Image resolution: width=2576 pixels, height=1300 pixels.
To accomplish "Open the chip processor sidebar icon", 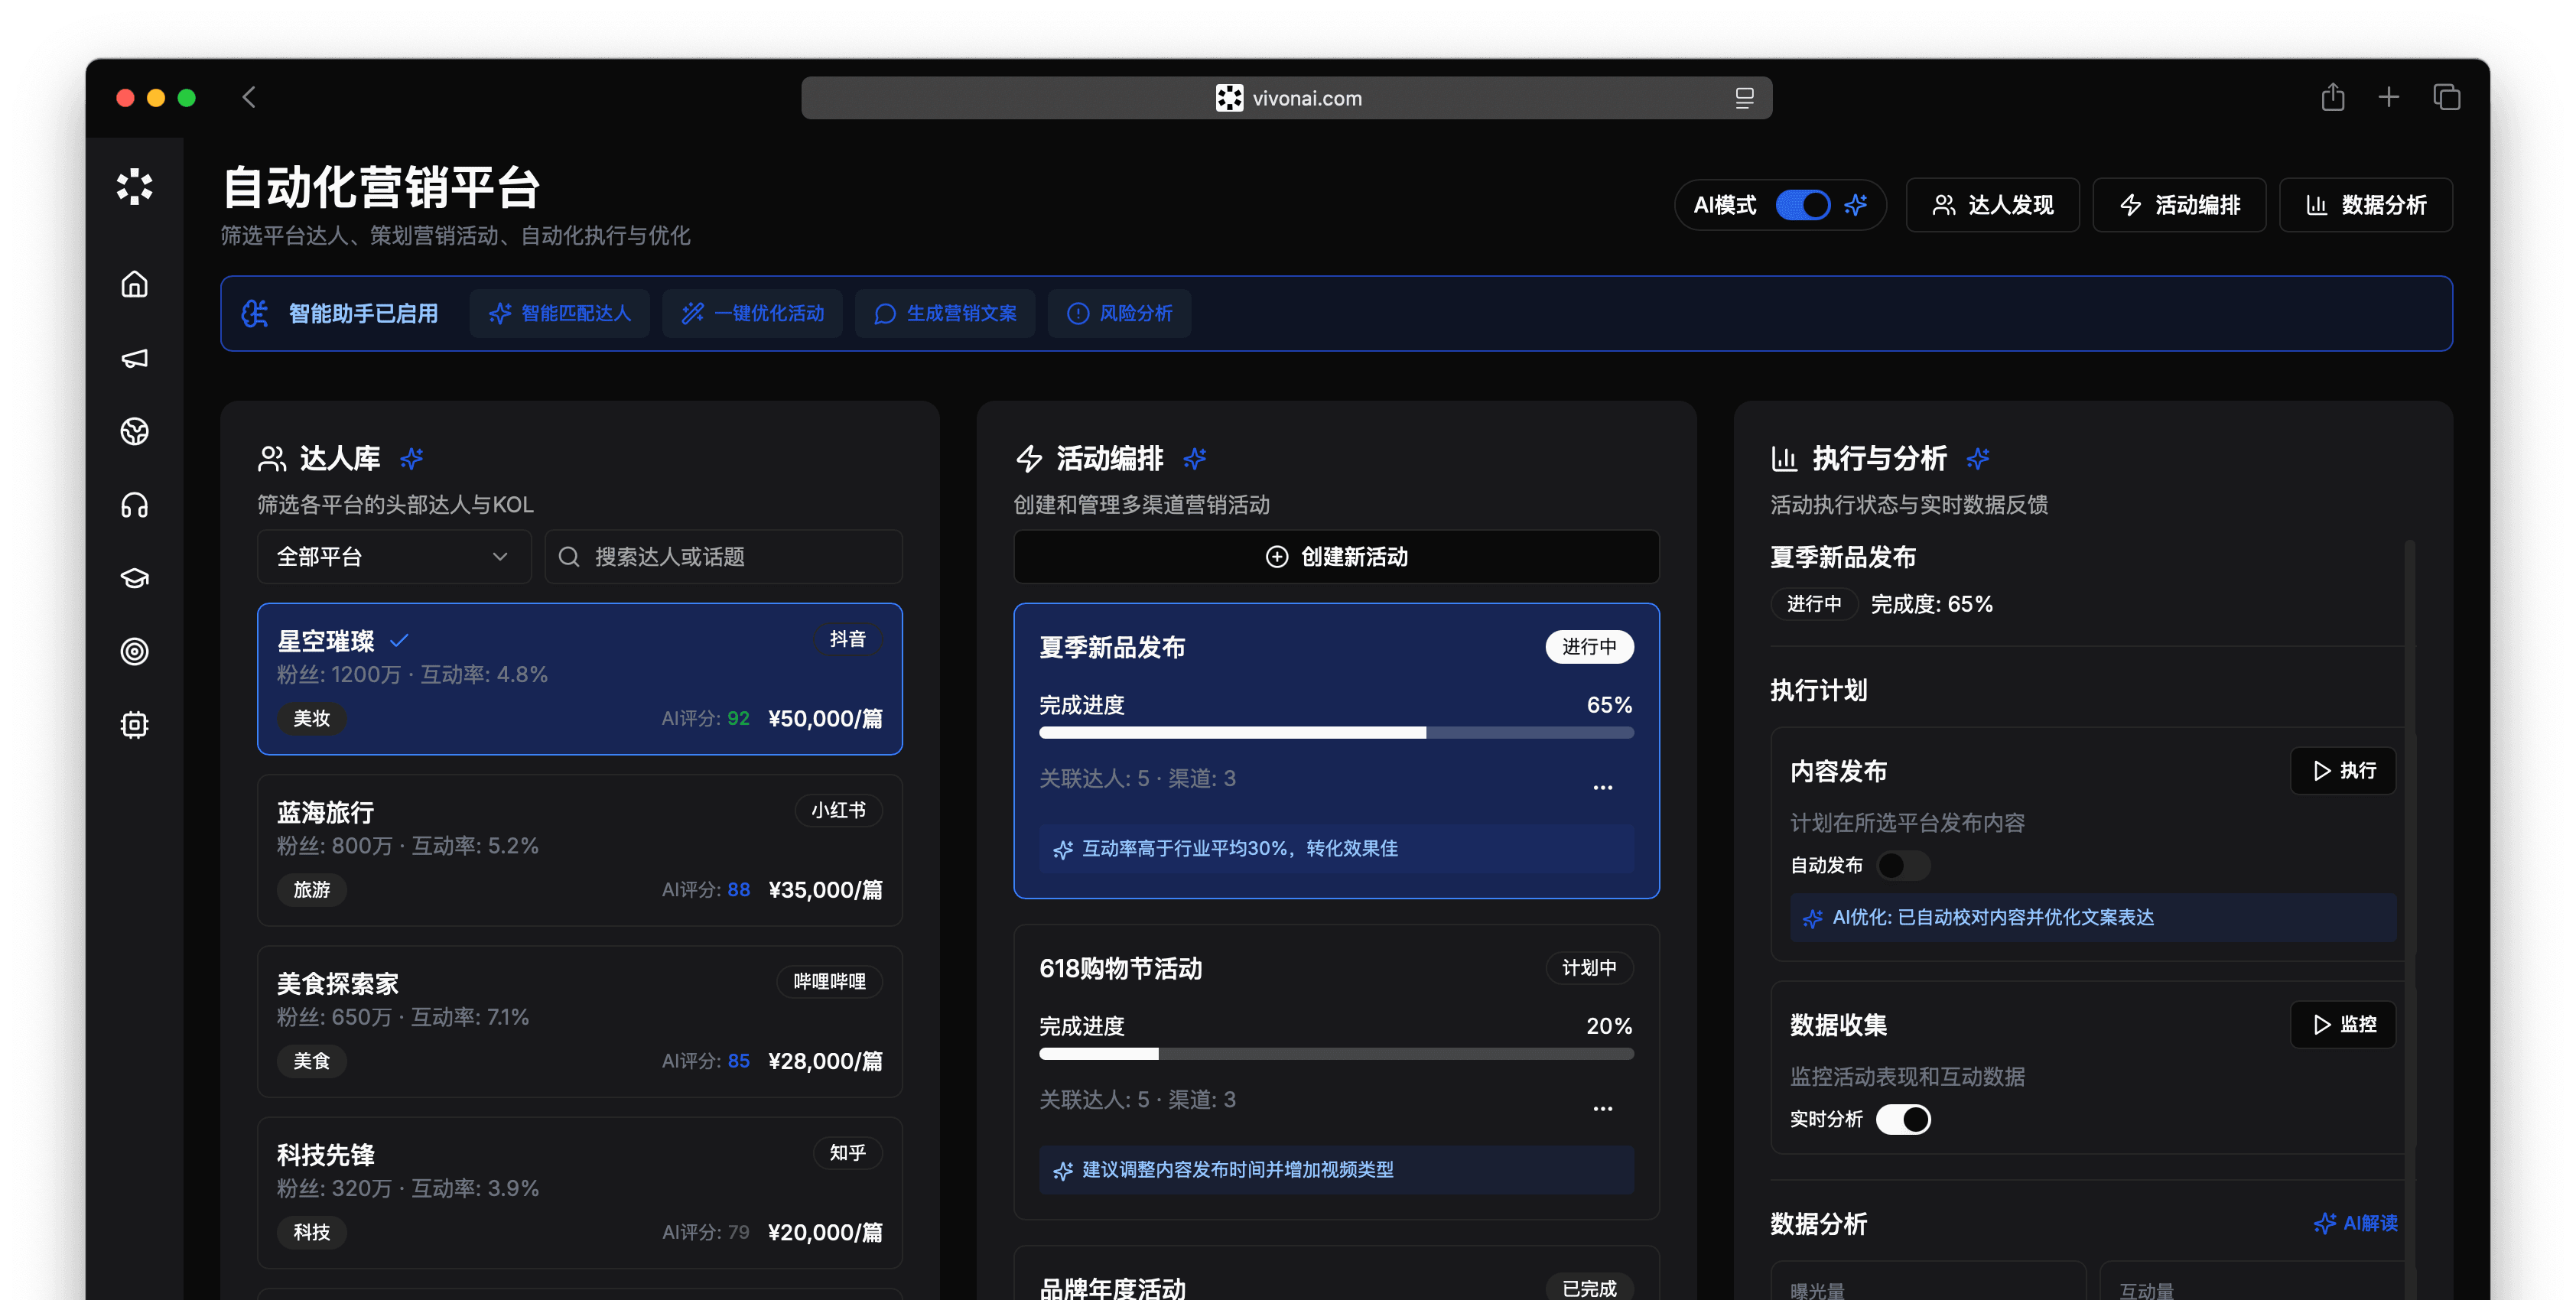I will [x=134, y=725].
